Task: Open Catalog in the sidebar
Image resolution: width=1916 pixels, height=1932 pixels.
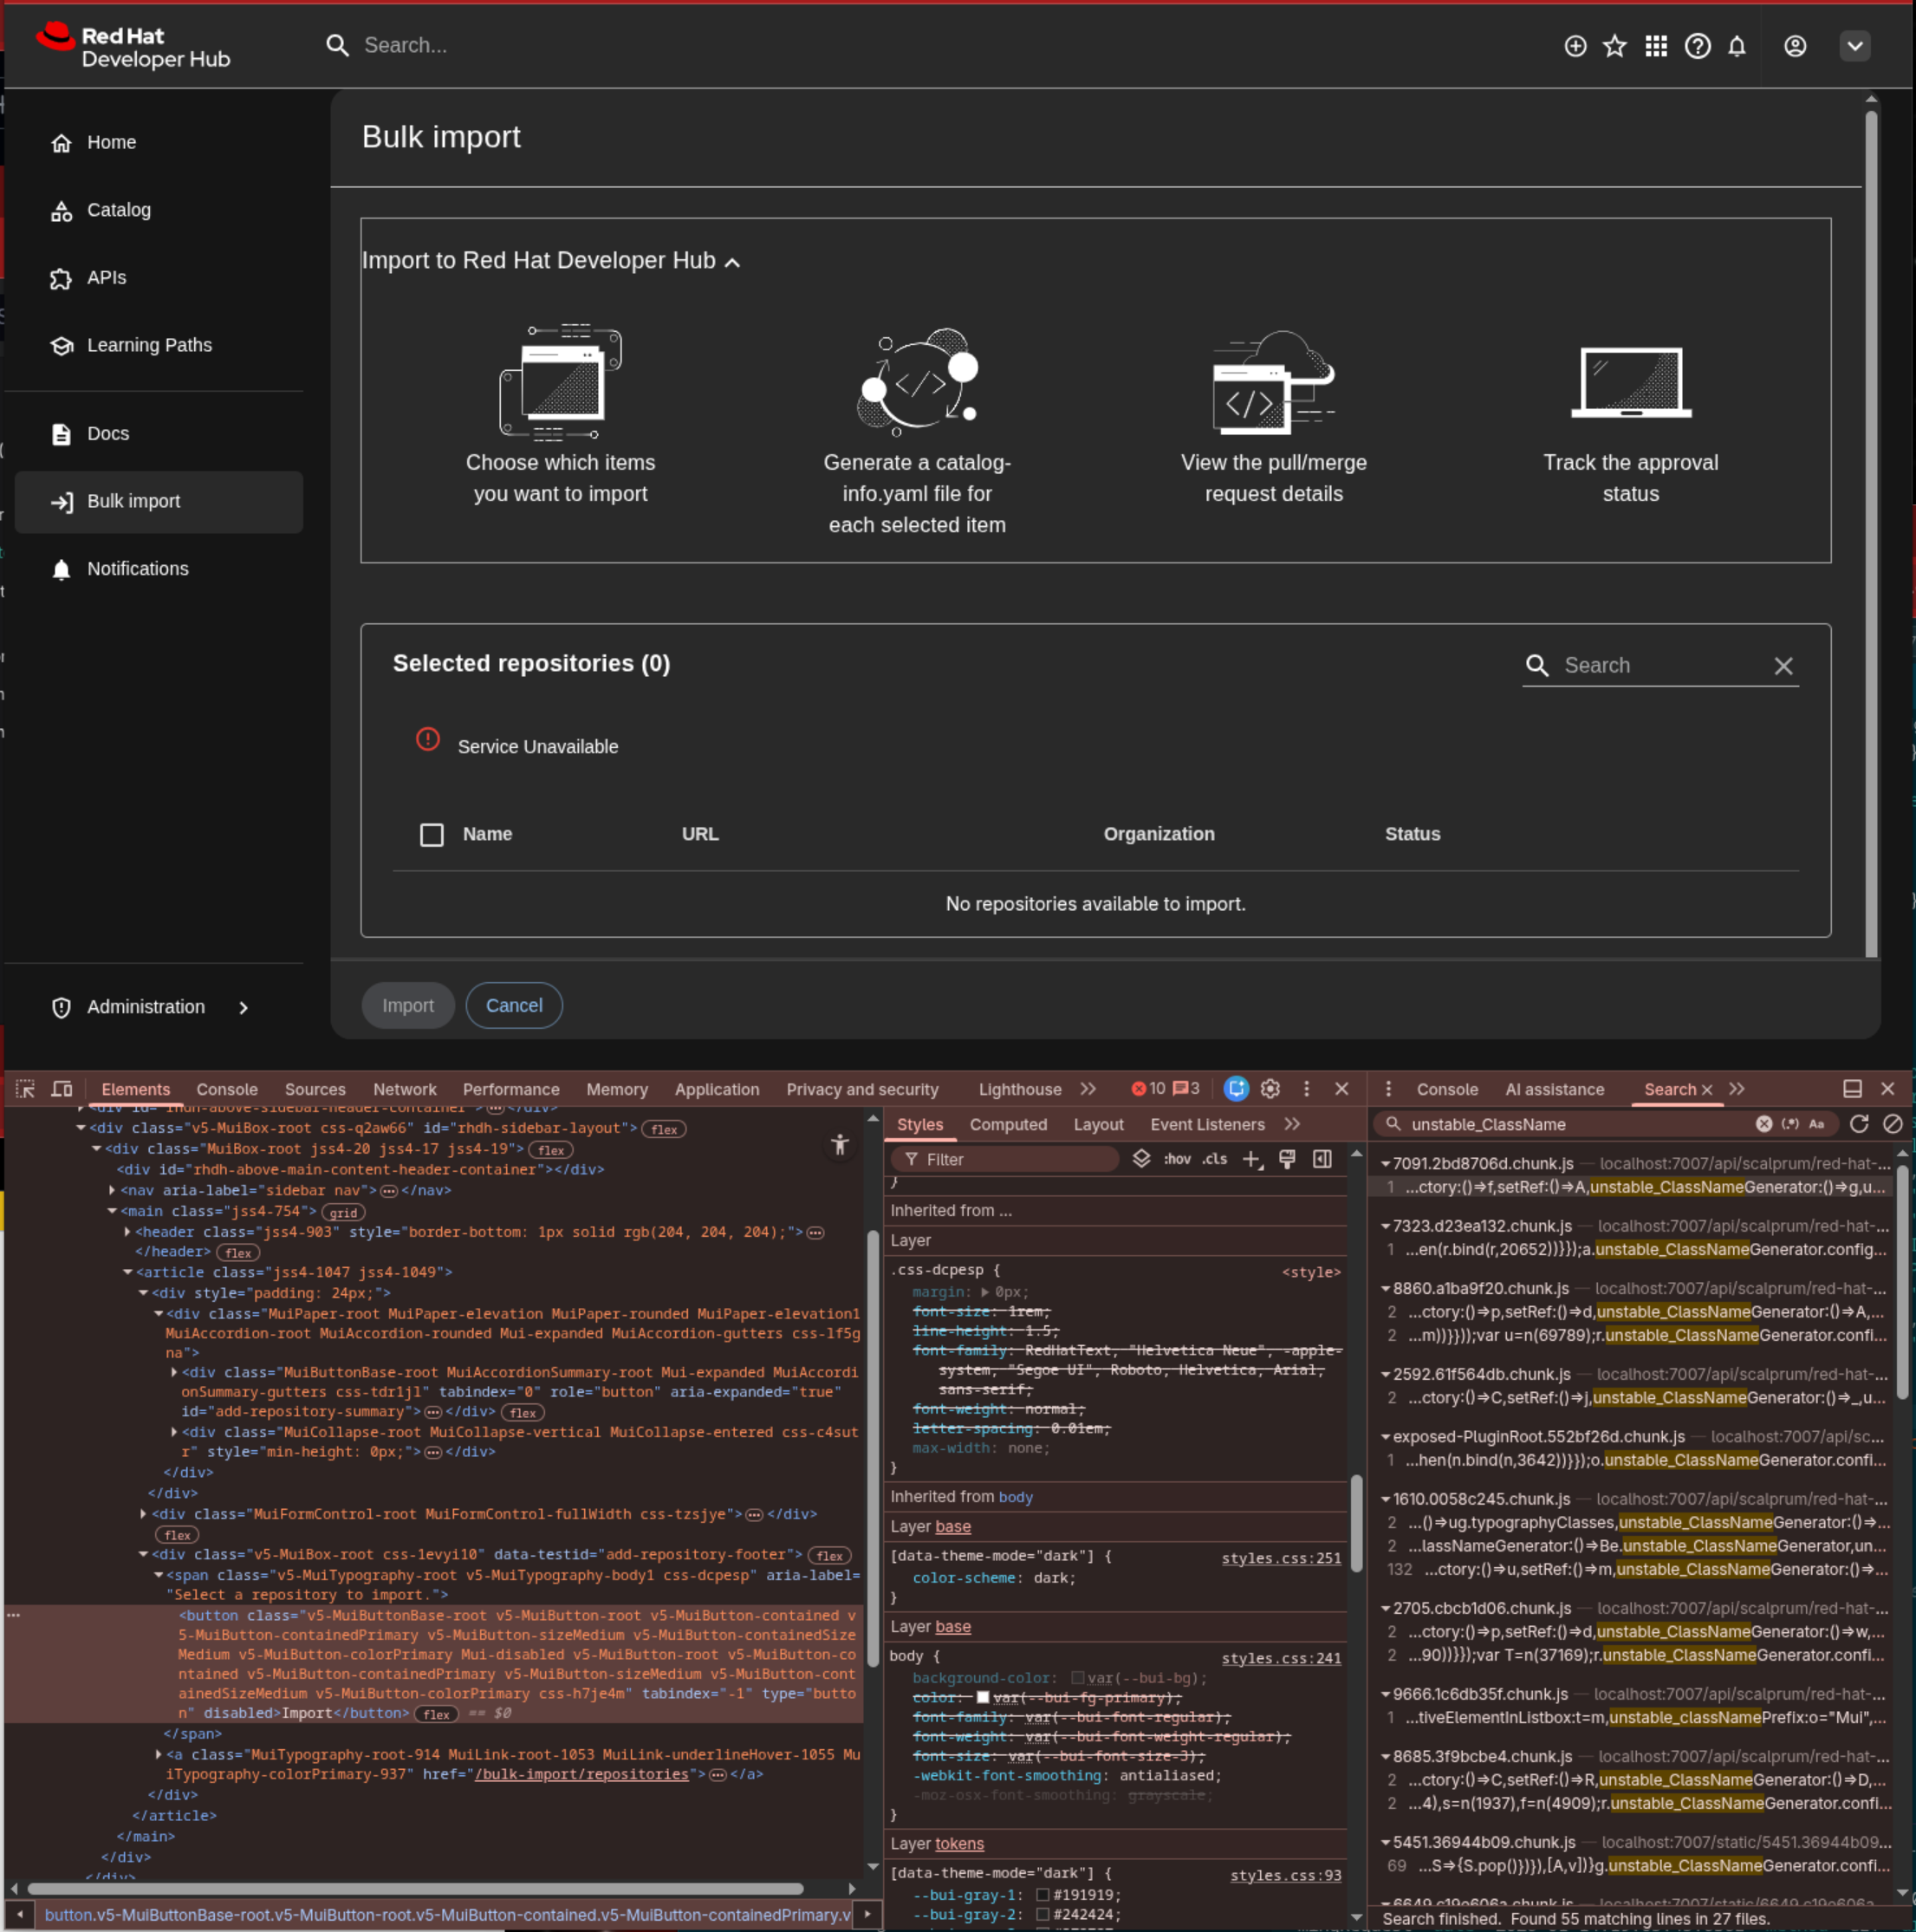Action: click(118, 210)
